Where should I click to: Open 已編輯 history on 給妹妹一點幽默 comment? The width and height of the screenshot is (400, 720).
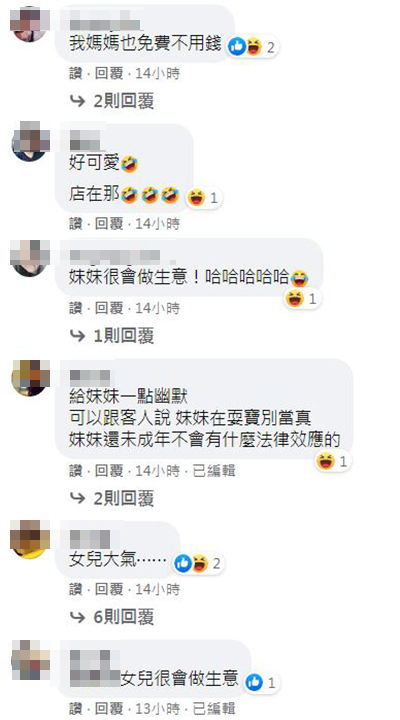click(214, 471)
